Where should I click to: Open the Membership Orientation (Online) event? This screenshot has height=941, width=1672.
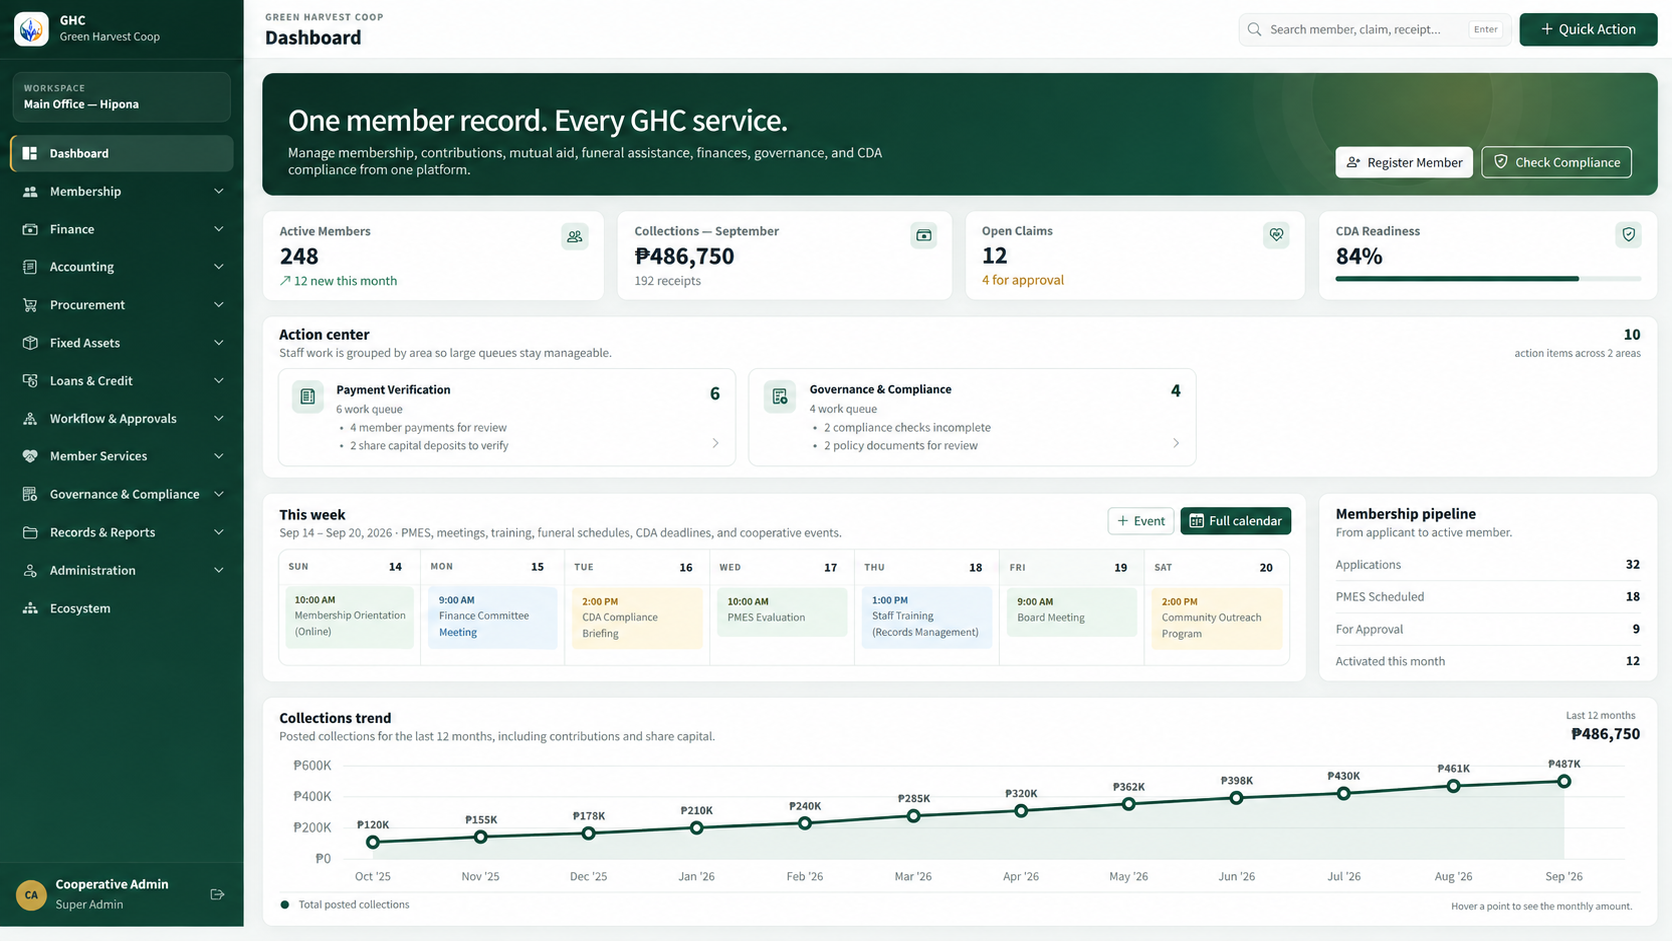(349, 618)
